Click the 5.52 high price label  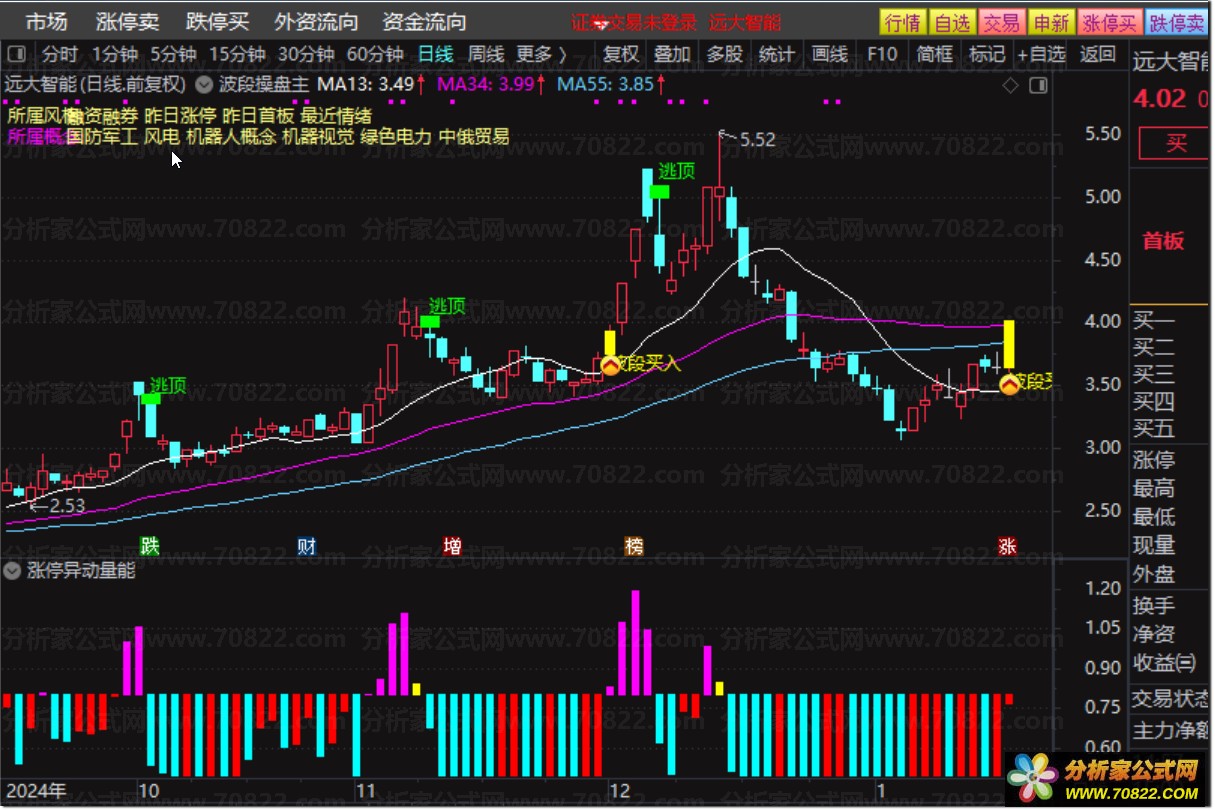(756, 141)
